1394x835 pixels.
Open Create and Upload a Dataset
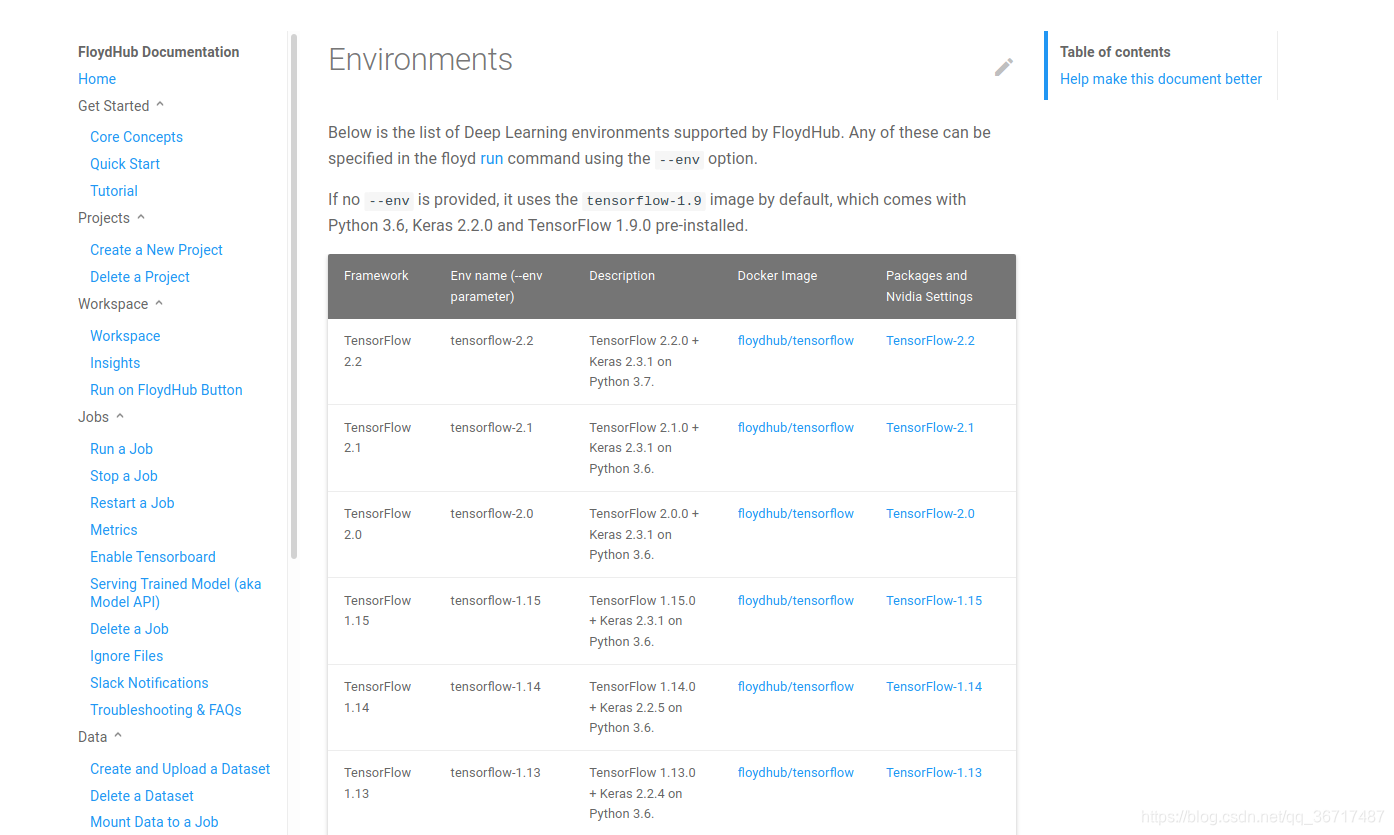[x=180, y=769]
